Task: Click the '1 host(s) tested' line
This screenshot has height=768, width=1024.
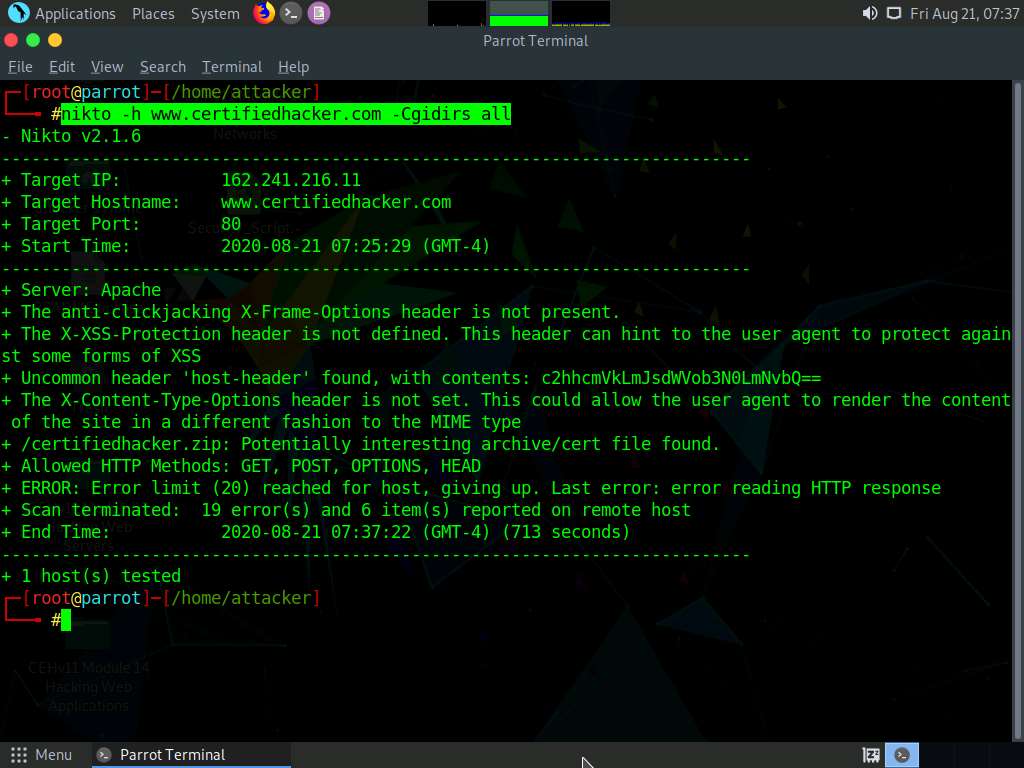Action: tap(91, 576)
